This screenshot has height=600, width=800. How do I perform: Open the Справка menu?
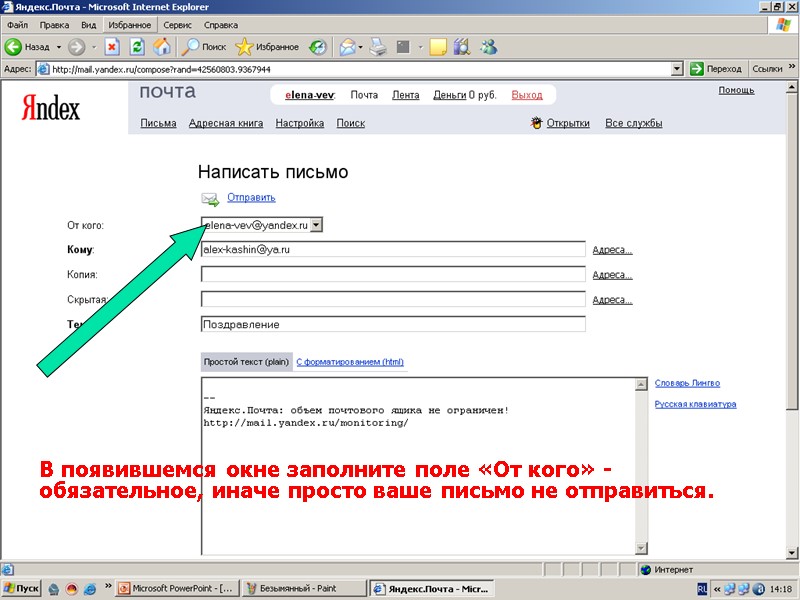220,24
